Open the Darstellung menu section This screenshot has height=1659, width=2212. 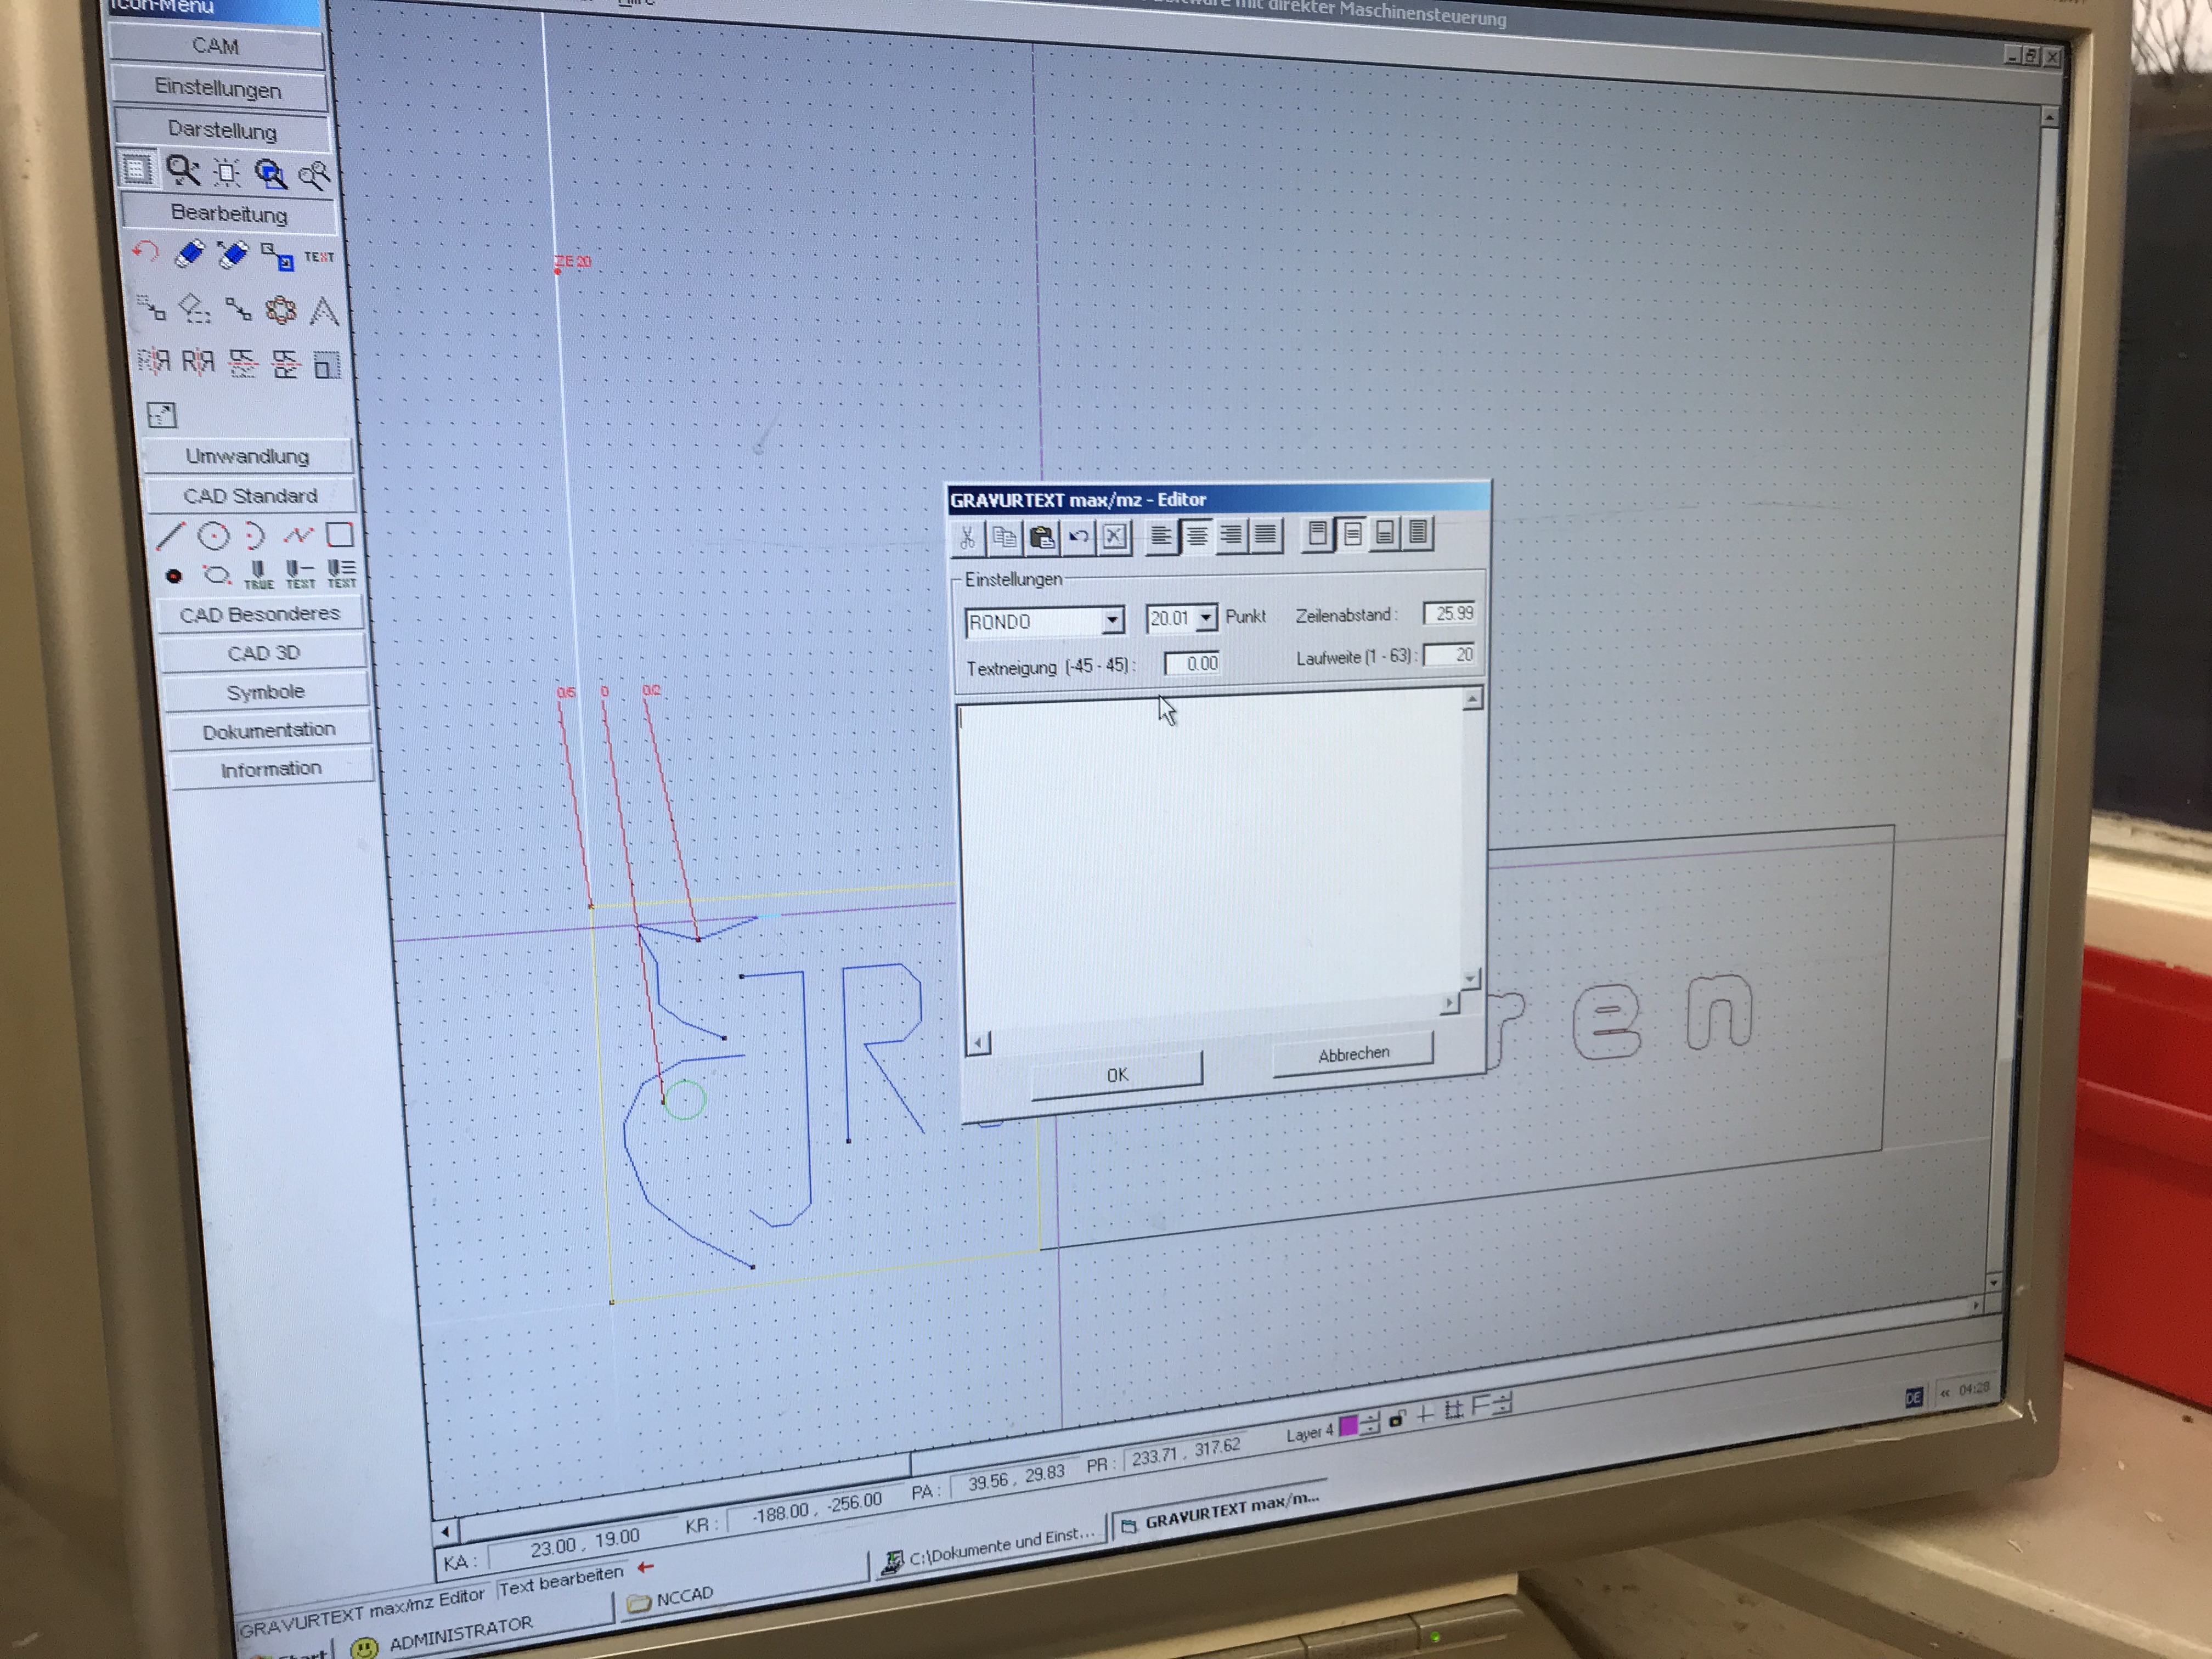[x=222, y=130]
